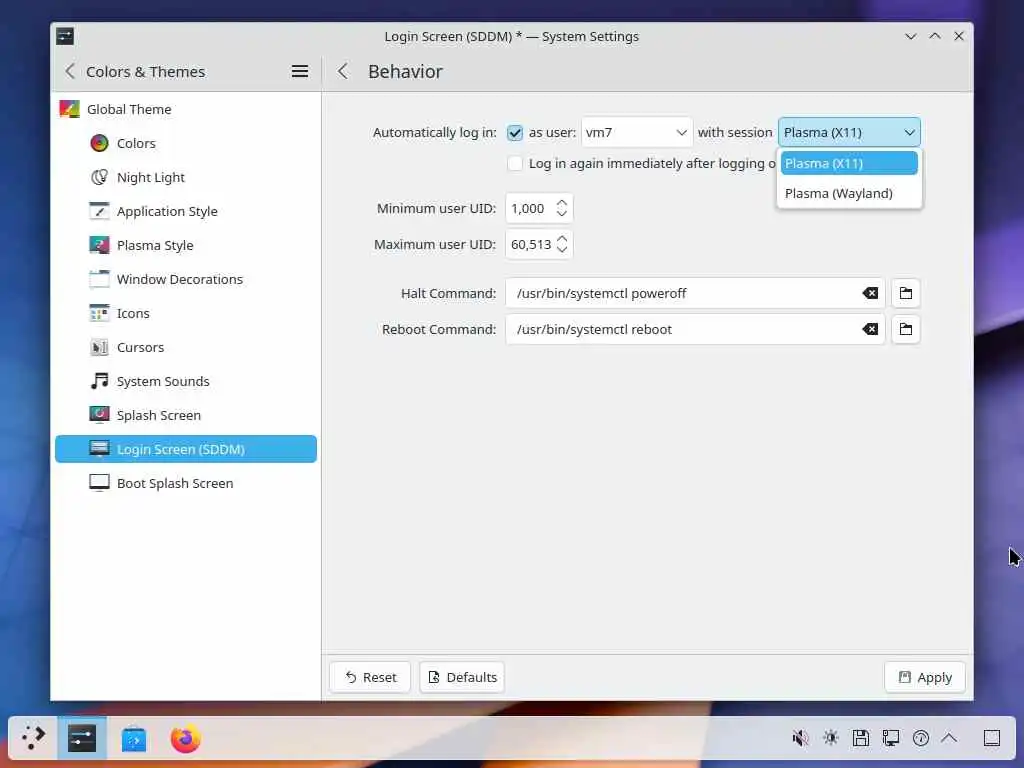This screenshot has width=1024, height=768.
Task: Collapse the session combo box
Action: (849, 133)
